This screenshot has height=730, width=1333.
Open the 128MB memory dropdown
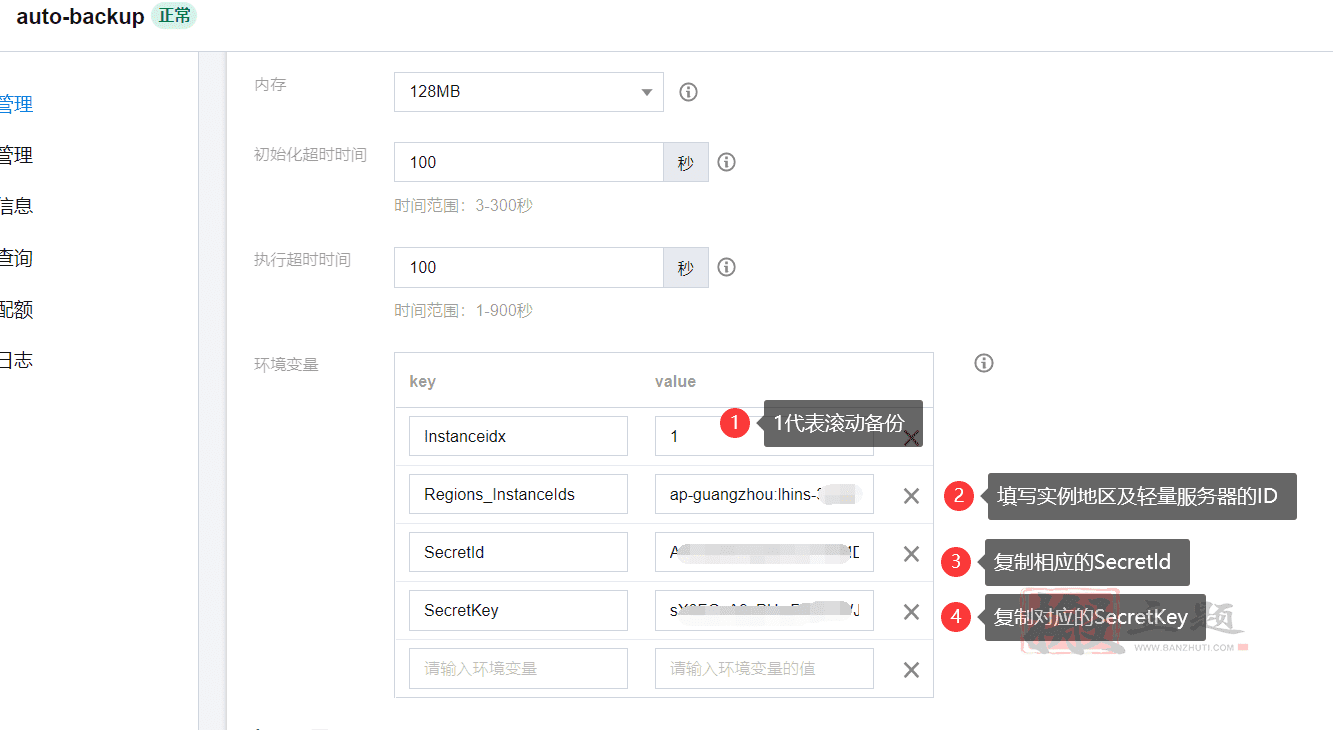[x=528, y=92]
